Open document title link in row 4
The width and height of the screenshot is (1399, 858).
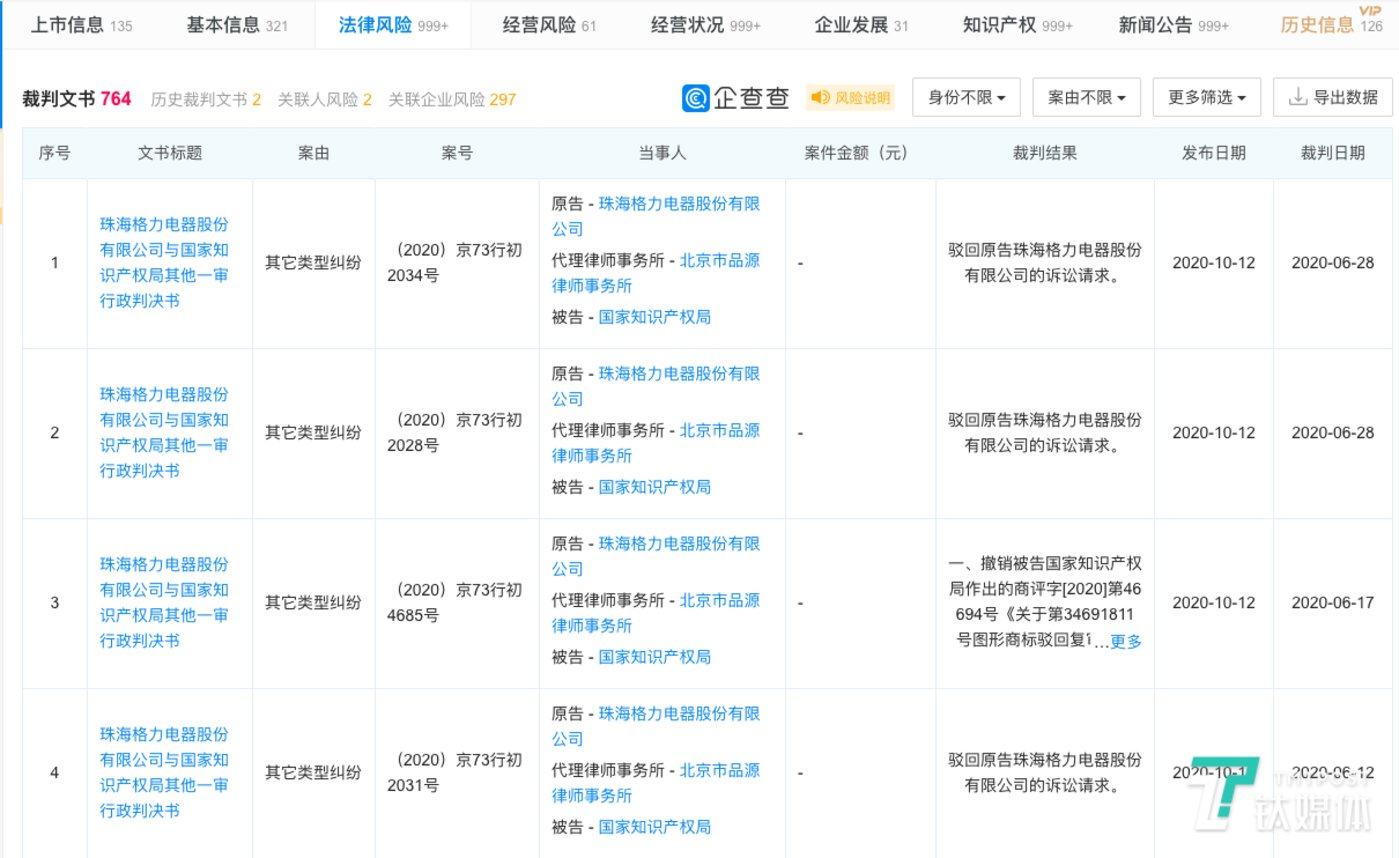pyautogui.click(x=164, y=773)
